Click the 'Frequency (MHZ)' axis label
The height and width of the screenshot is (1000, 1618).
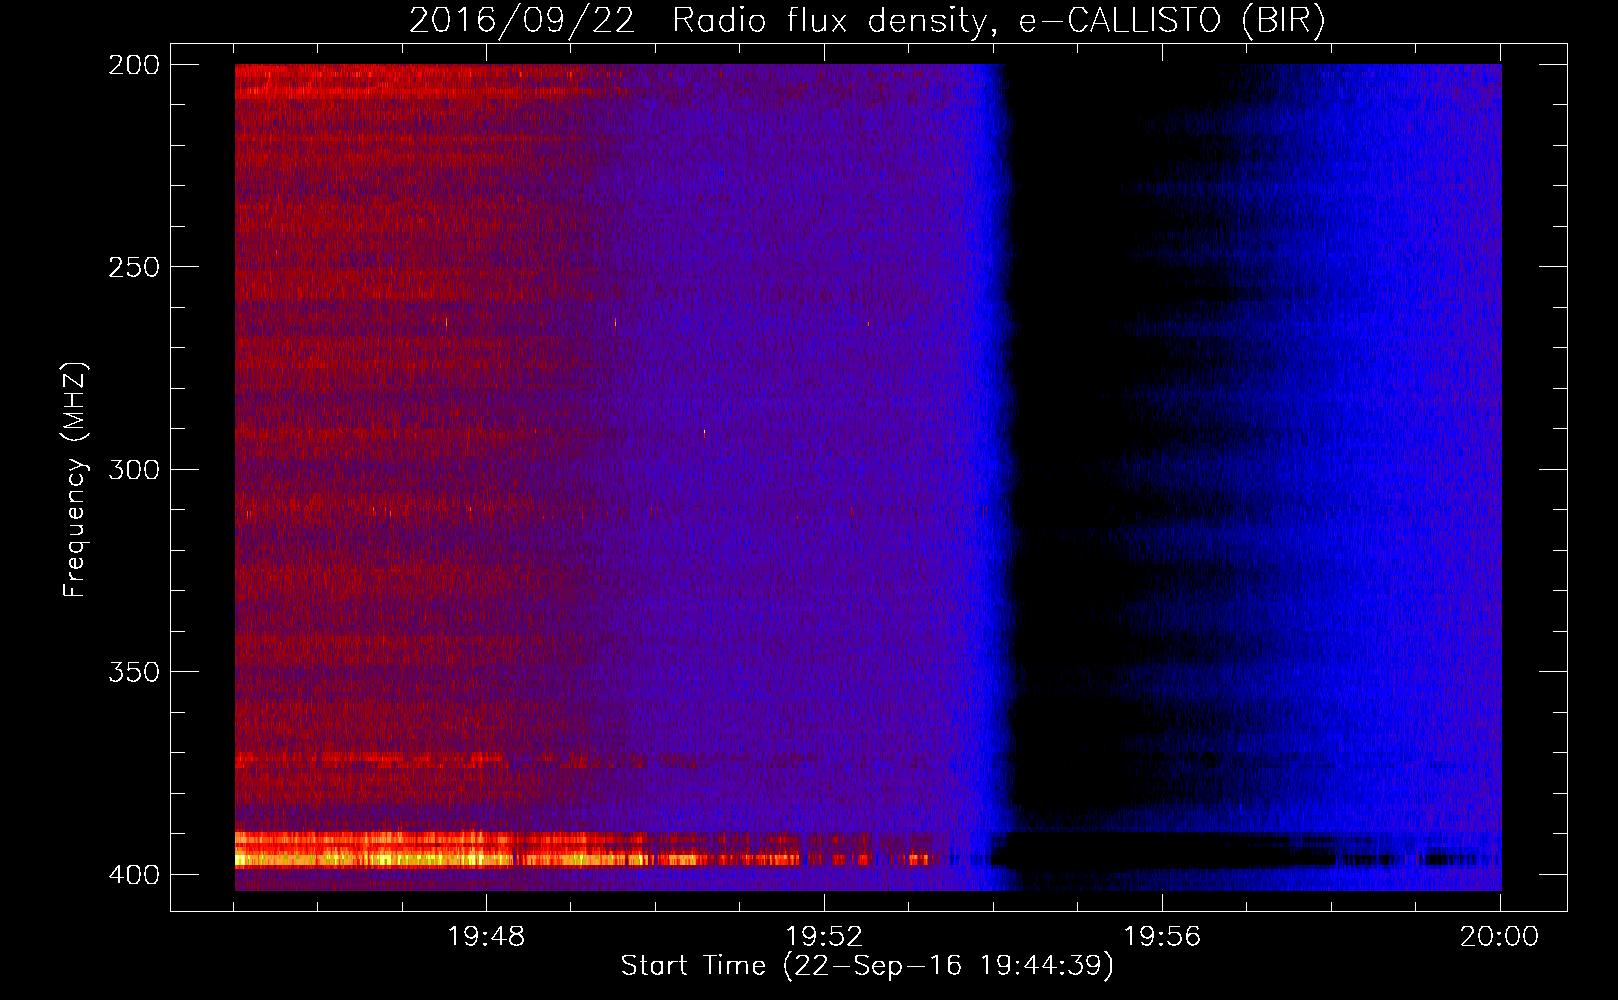(75, 479)
